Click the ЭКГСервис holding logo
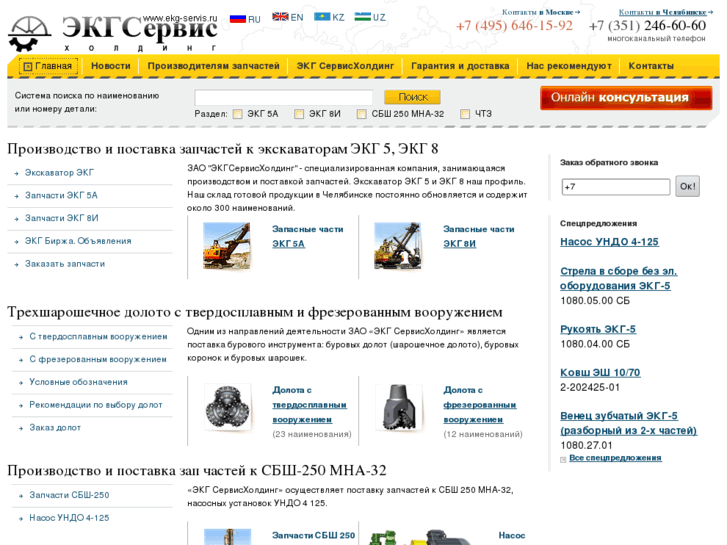 pyautogui.click(x=113, y=33)
